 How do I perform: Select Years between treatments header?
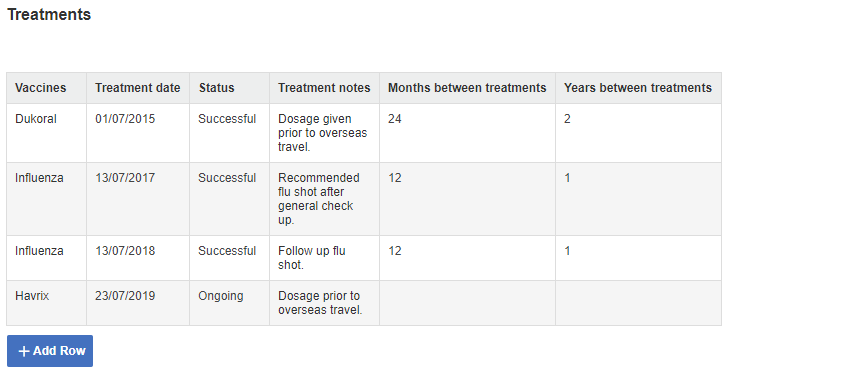[x=638, y=88]
